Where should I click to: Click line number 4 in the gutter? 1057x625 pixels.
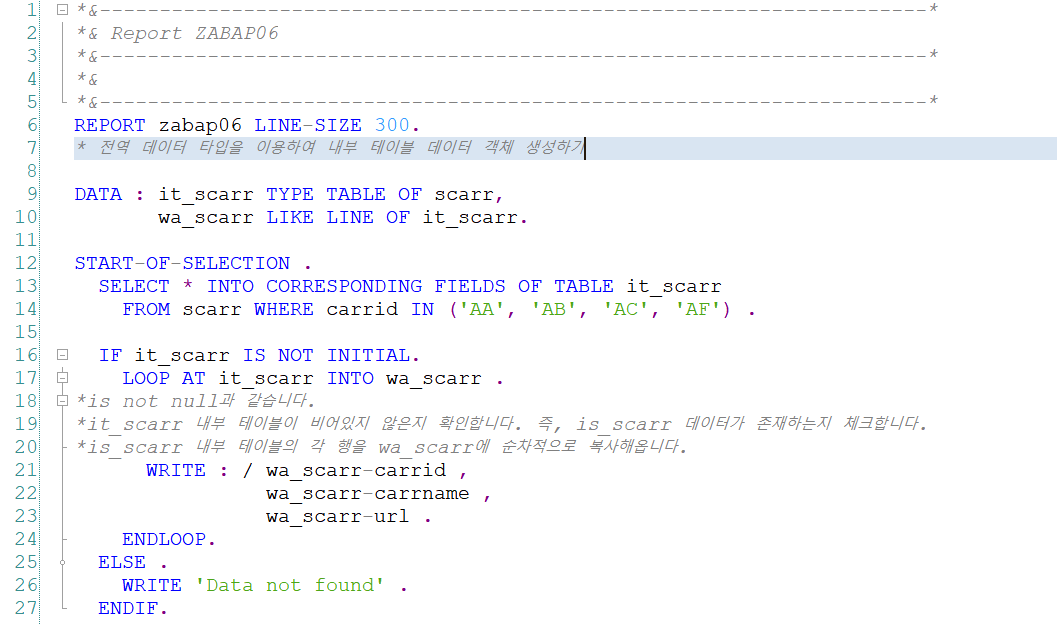(32, 79)
